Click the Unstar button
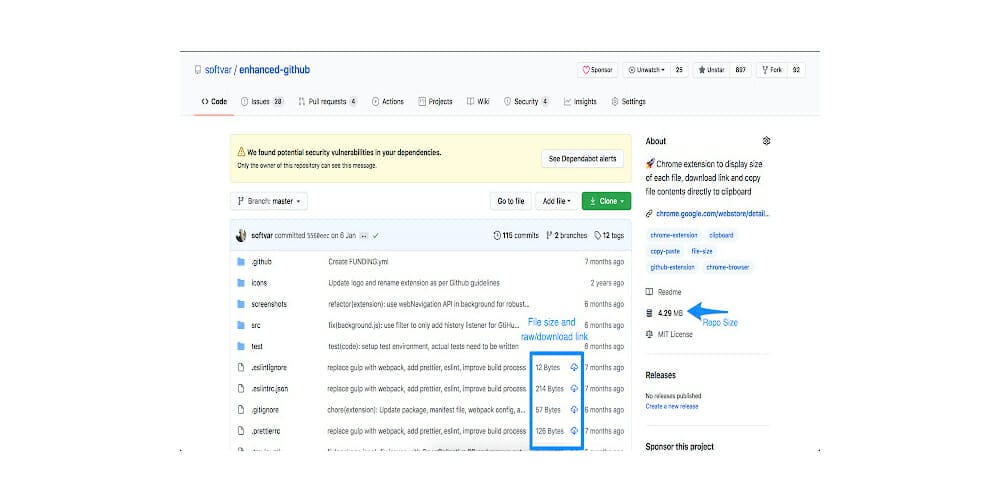The width and height of the screenshot is (1000, 500). 711,70
